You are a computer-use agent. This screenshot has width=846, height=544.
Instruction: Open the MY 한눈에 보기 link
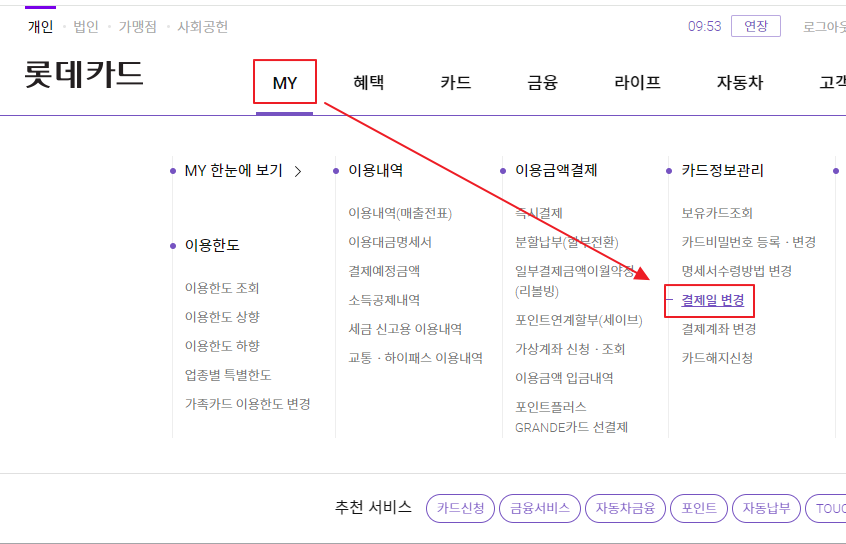pyautogui.click(x=234, y=171)
